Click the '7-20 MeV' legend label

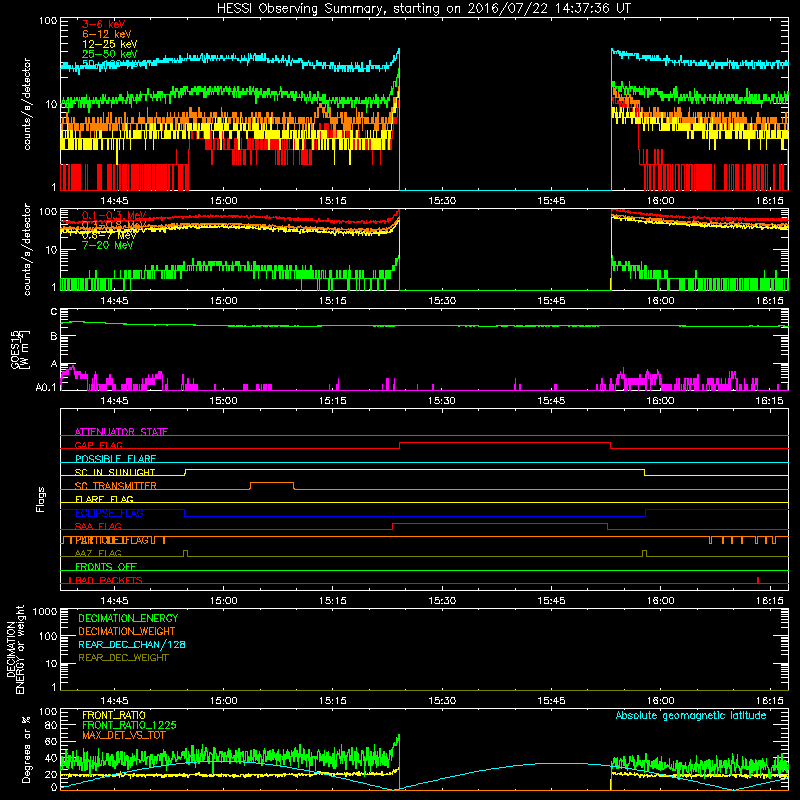(x=108, y=245)
